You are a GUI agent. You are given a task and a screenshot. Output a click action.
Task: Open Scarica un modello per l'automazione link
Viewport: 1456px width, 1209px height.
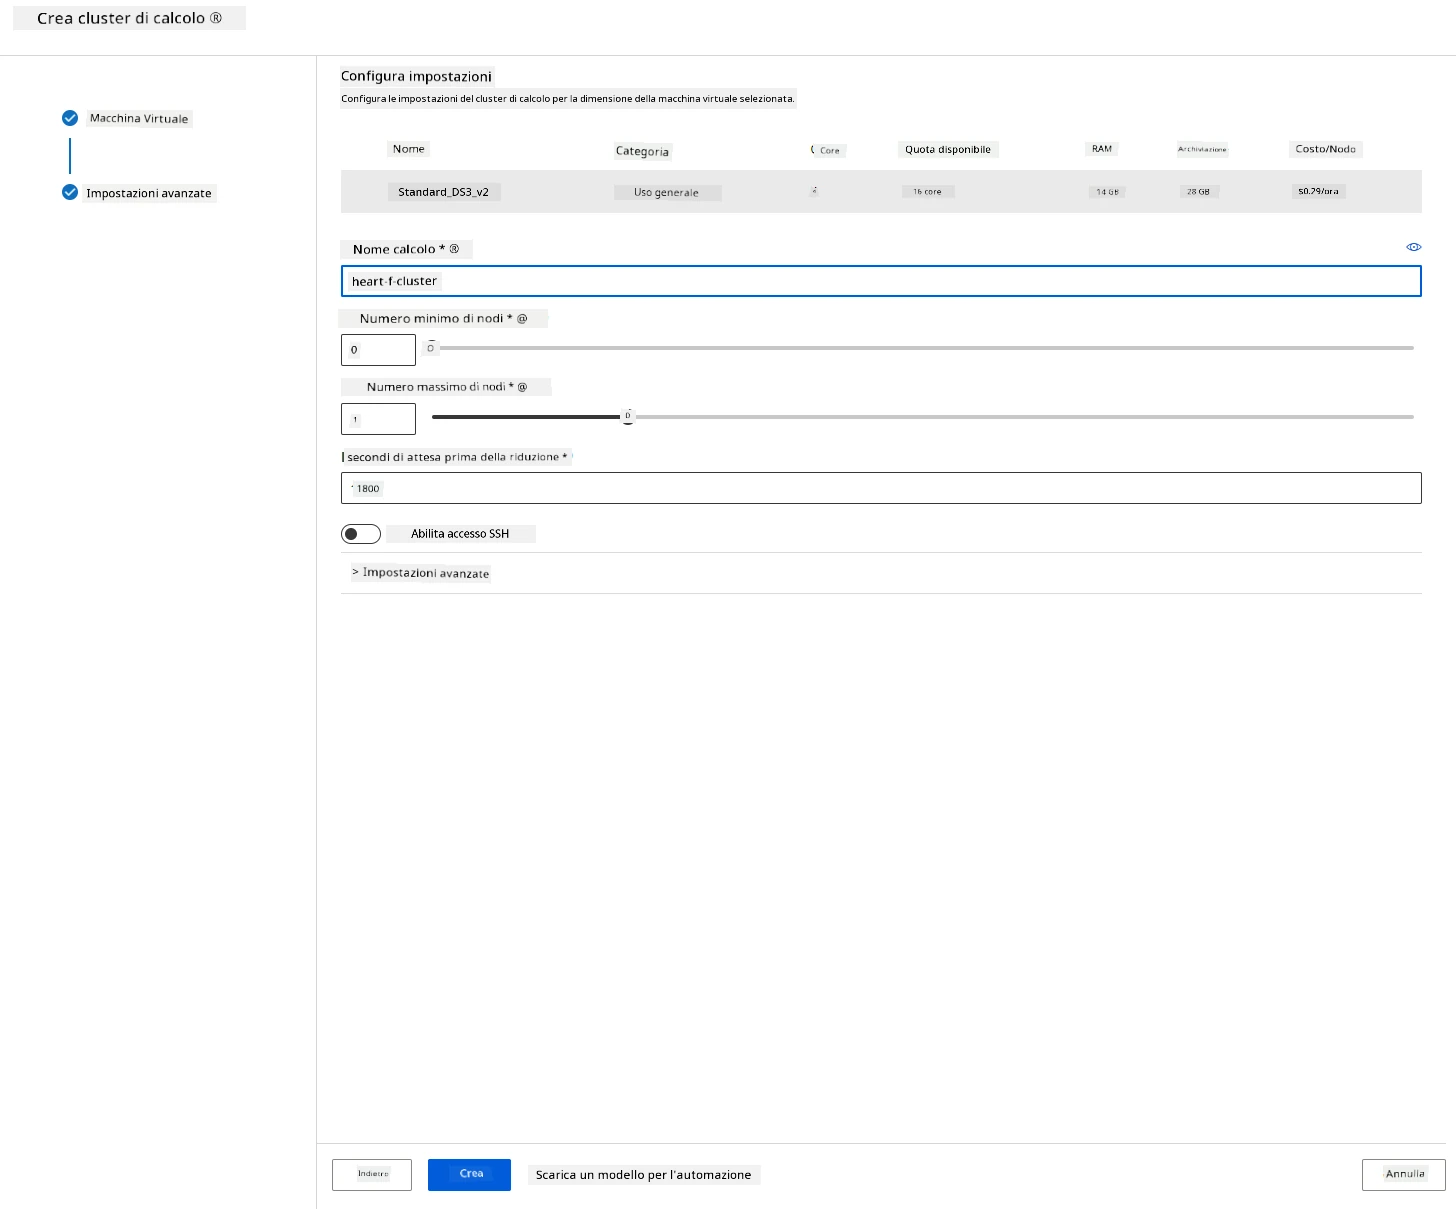coord(643,1175)
